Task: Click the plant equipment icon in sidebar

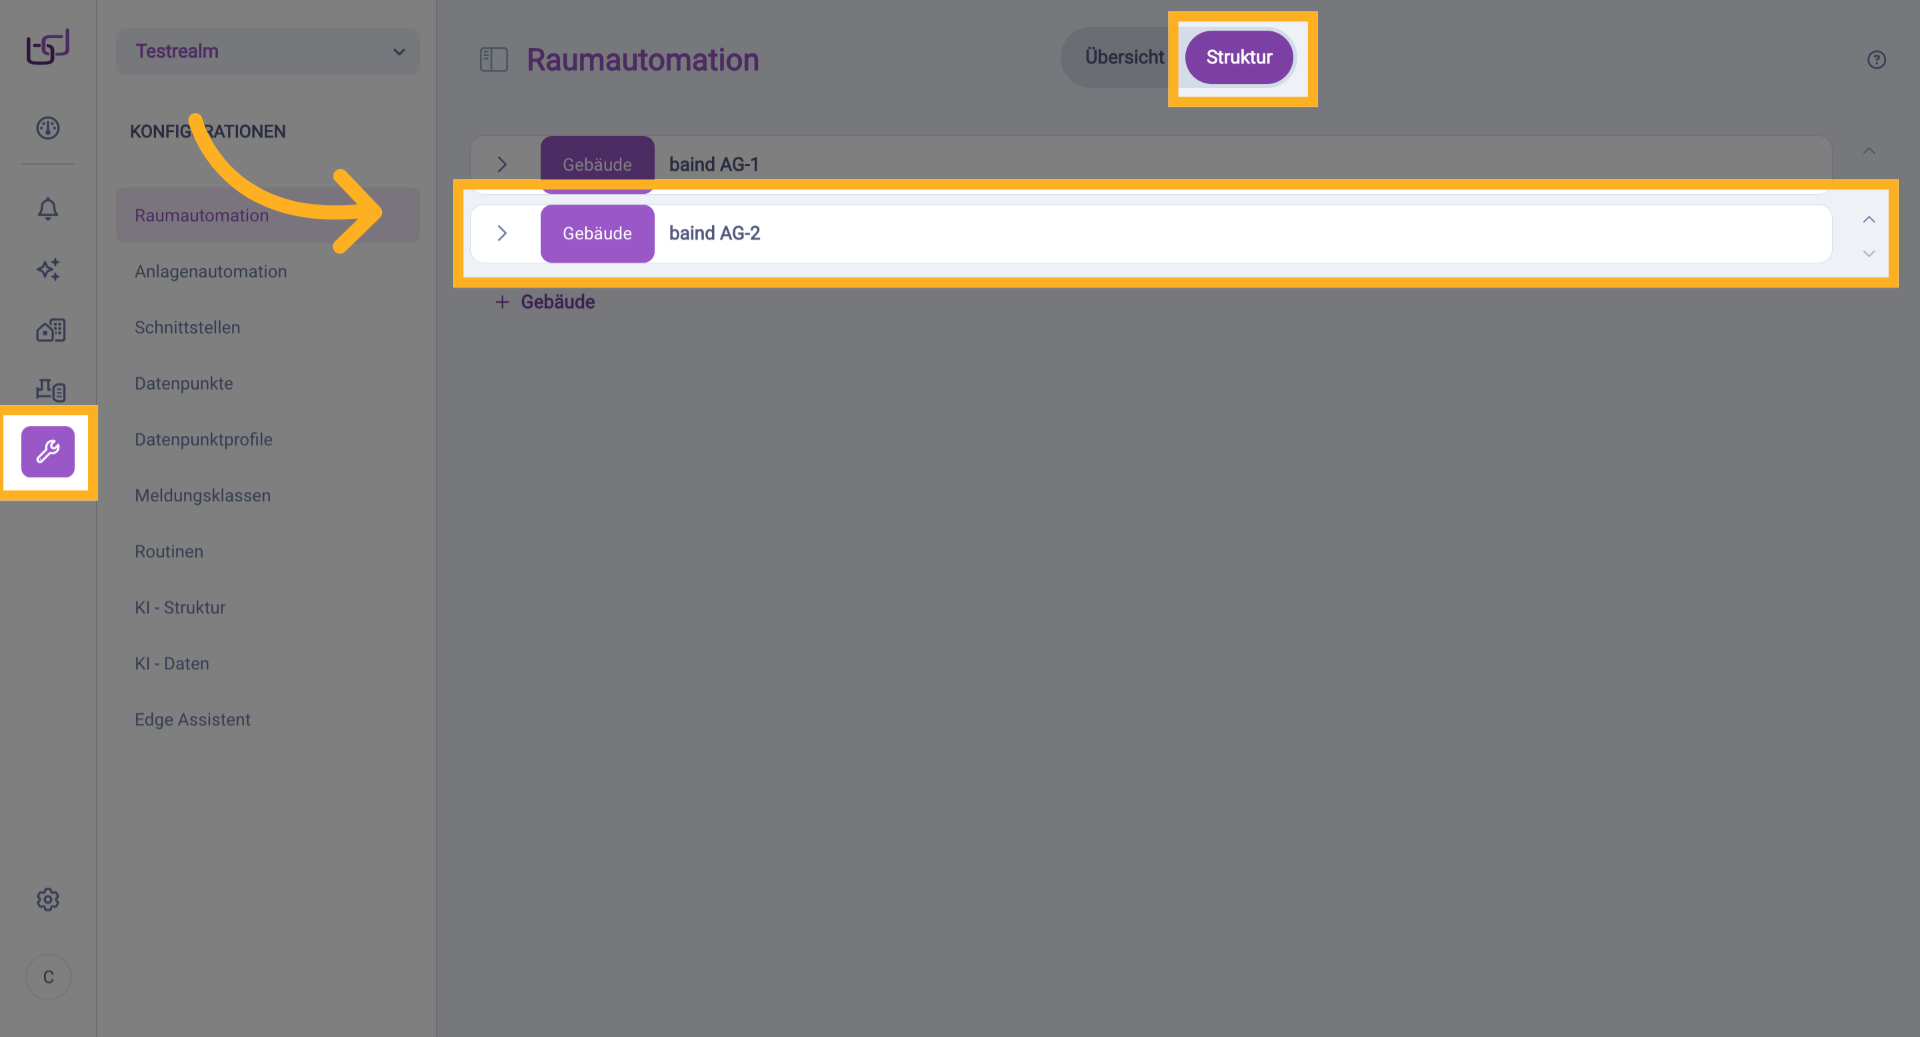Action: point(50,390)
